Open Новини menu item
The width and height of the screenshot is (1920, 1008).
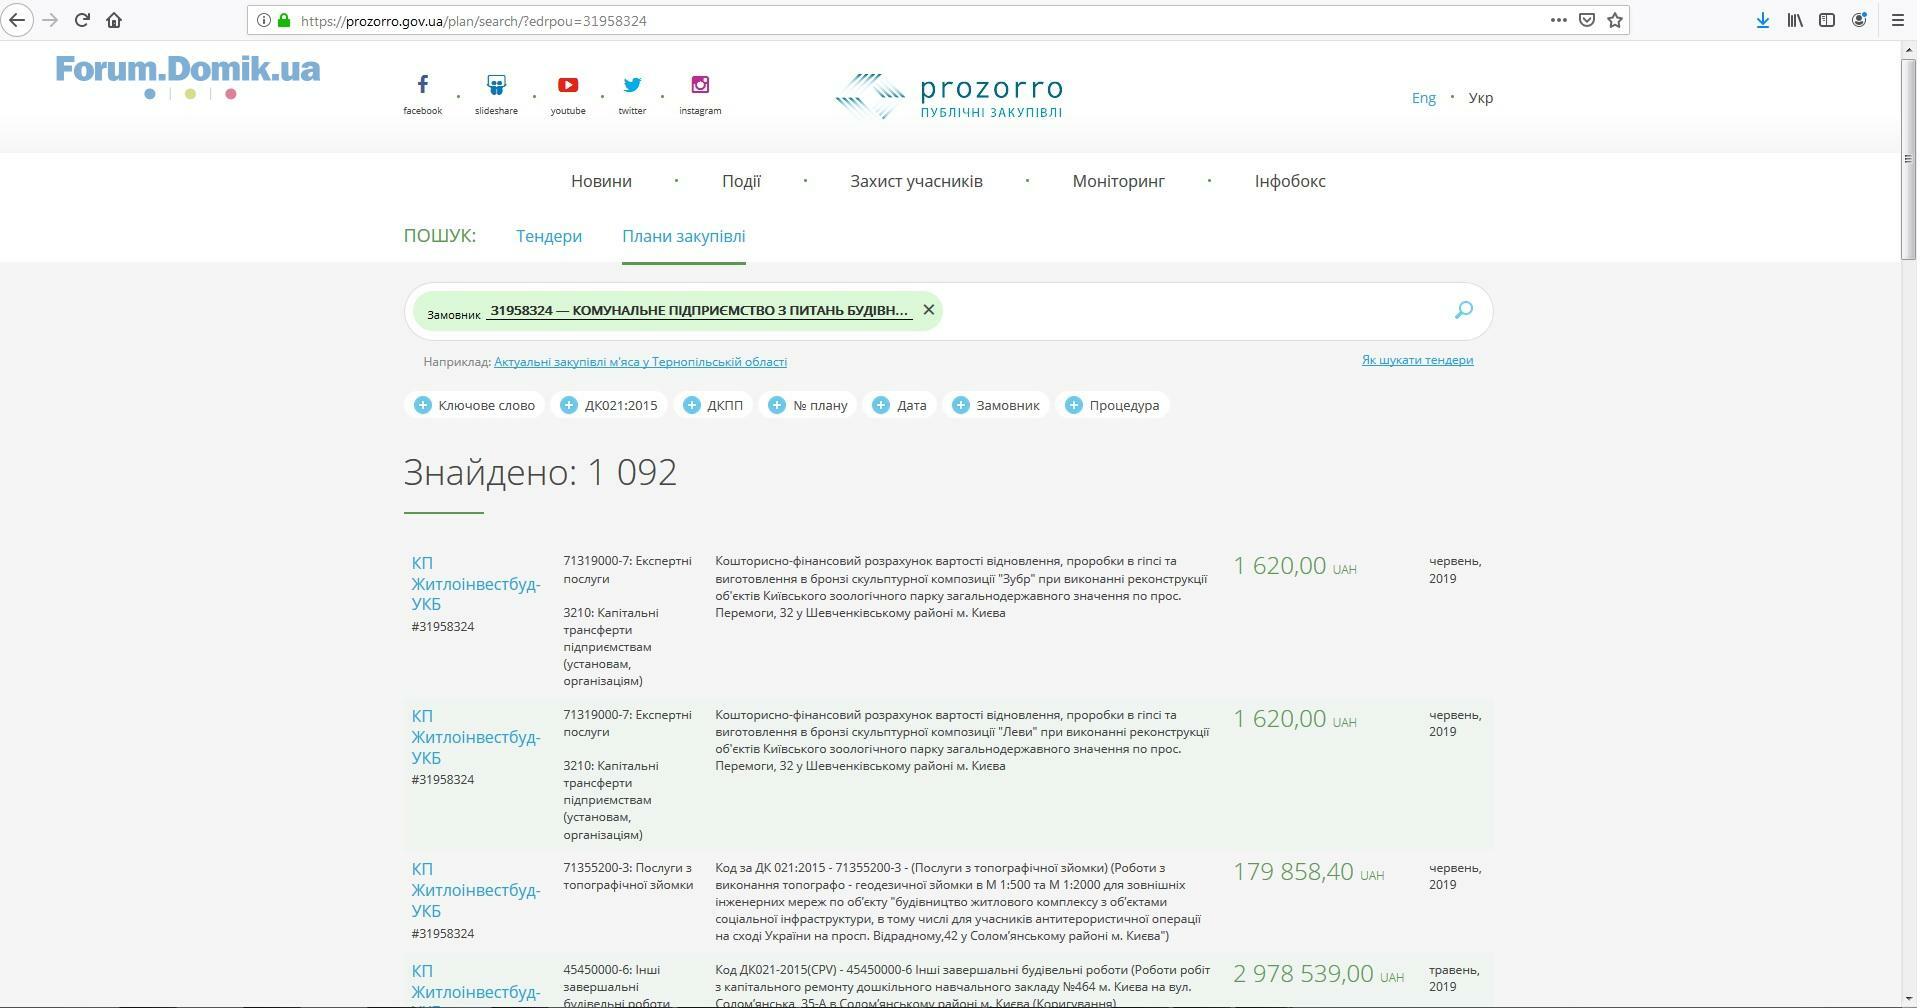tap(601, 181)
